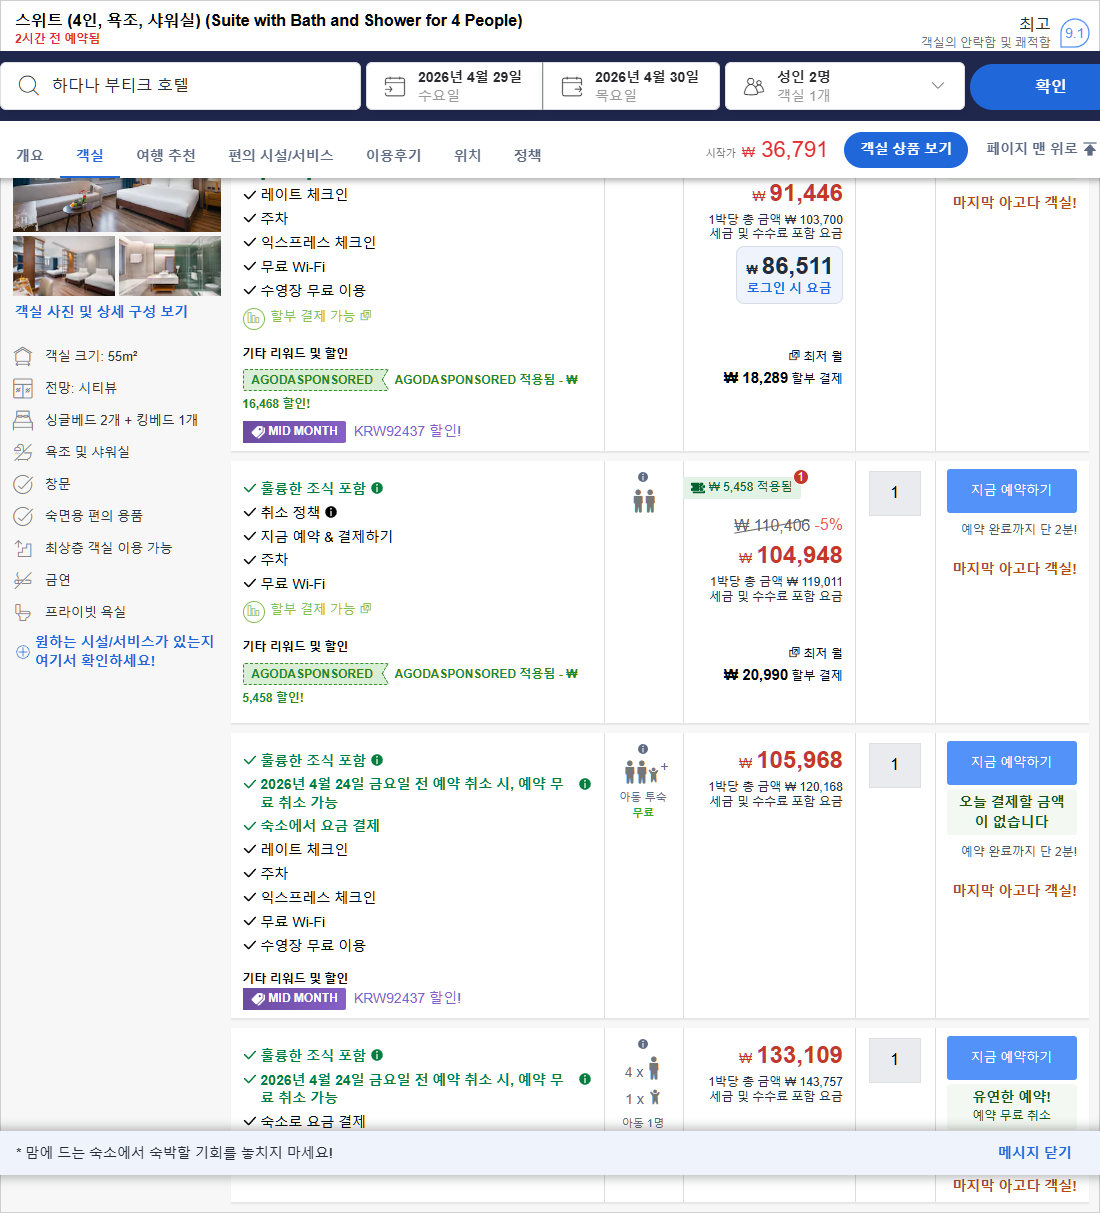The image size is (1100, 1213).
Task: Click the guests people icon
Action: point(754,87)
